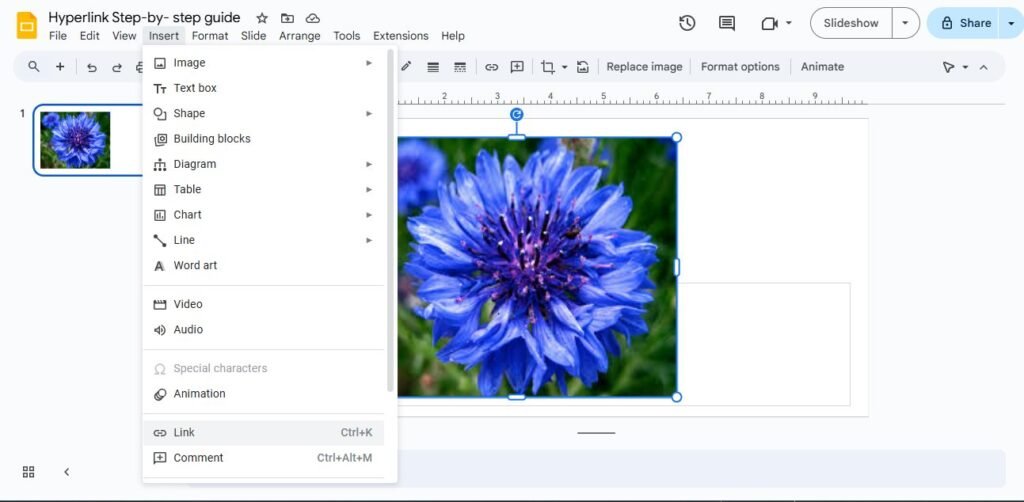1024x502 pixels.
Task: Select Building blocks menu item
Action: [x=263, y=139]
